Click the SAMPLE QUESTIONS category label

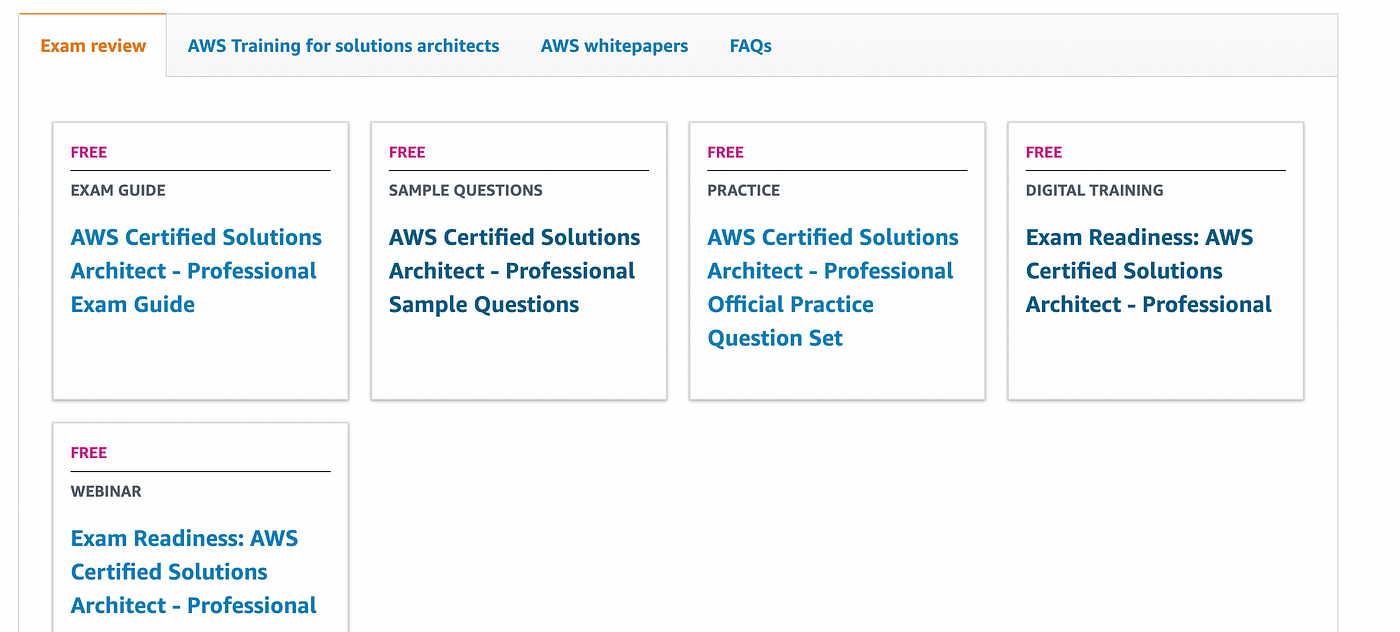point(465,190)
